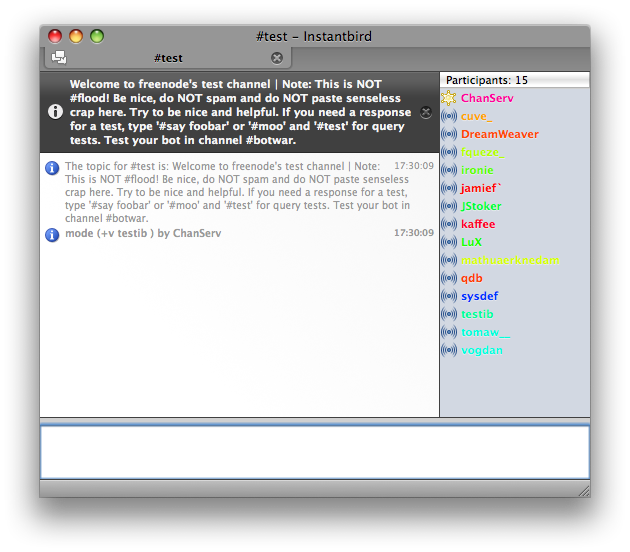630x552 pixels.
Task: Select participant jamief` from the list
Action: (483, 188)
